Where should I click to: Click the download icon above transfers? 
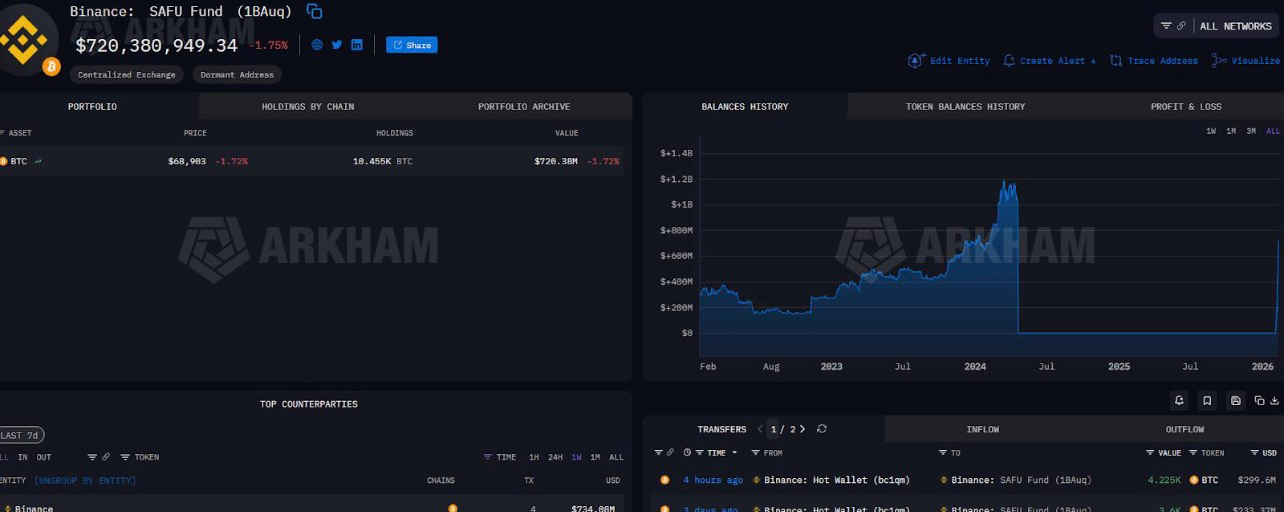point(1274,400)
